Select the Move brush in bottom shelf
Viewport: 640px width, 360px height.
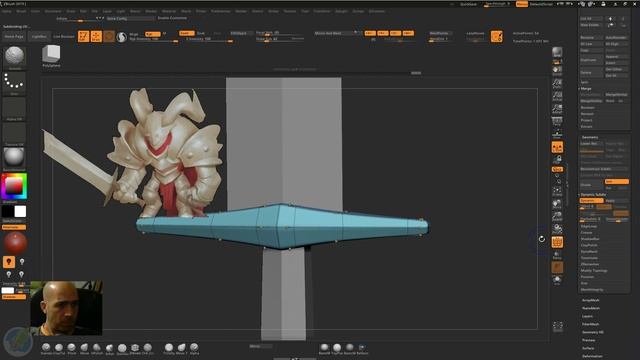(x=84, y=348)
